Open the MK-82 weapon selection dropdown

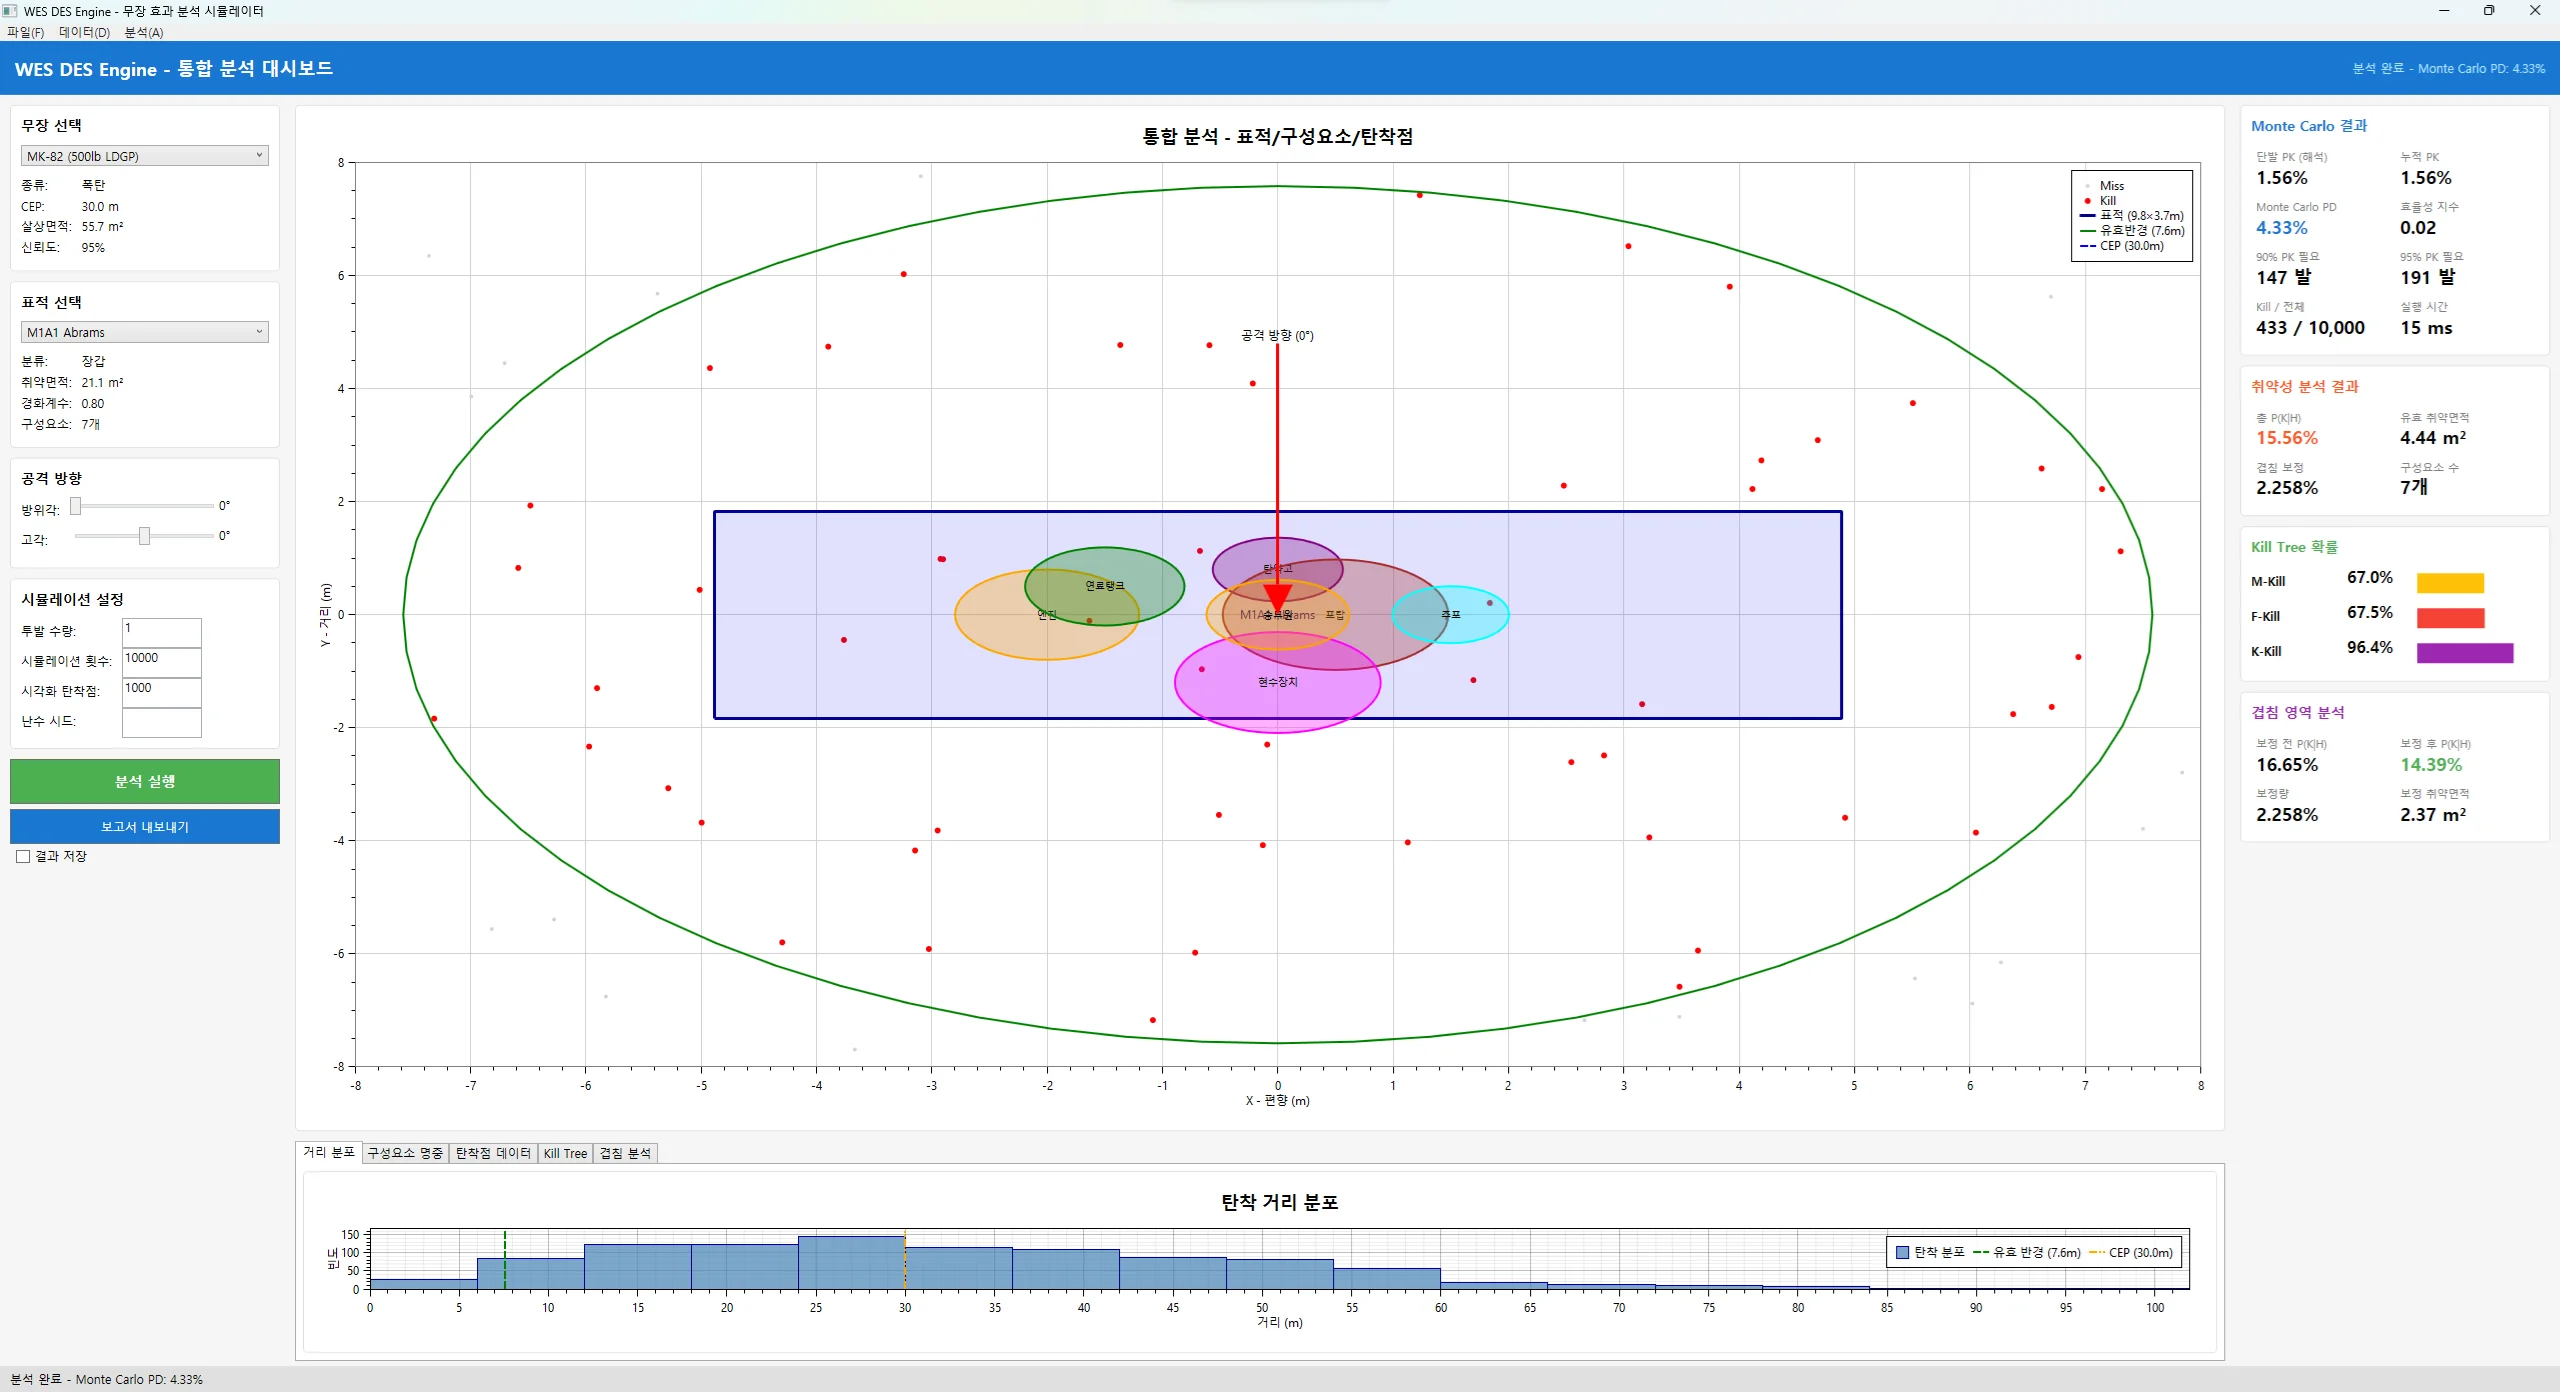(145, 156)
